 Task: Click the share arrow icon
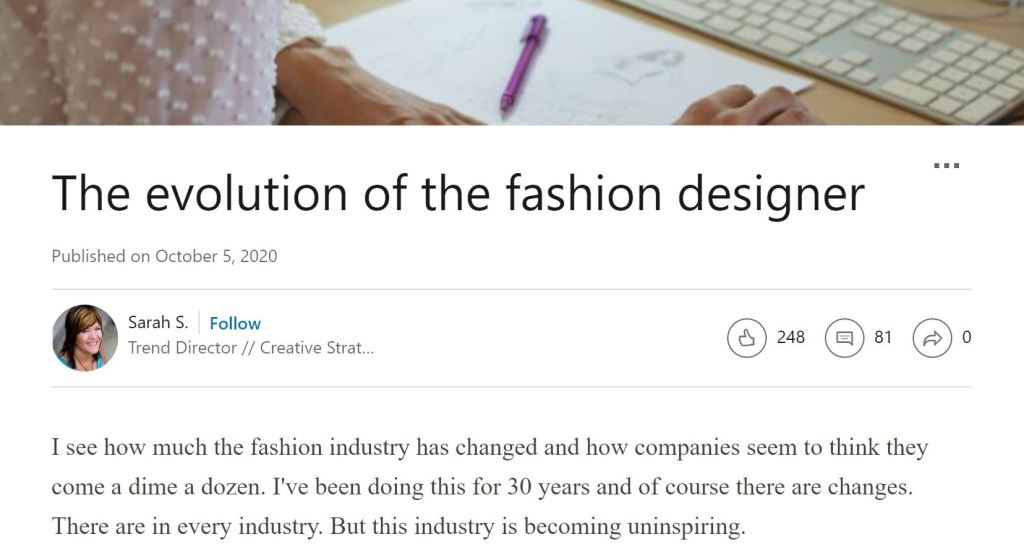(x=932, y=338)
